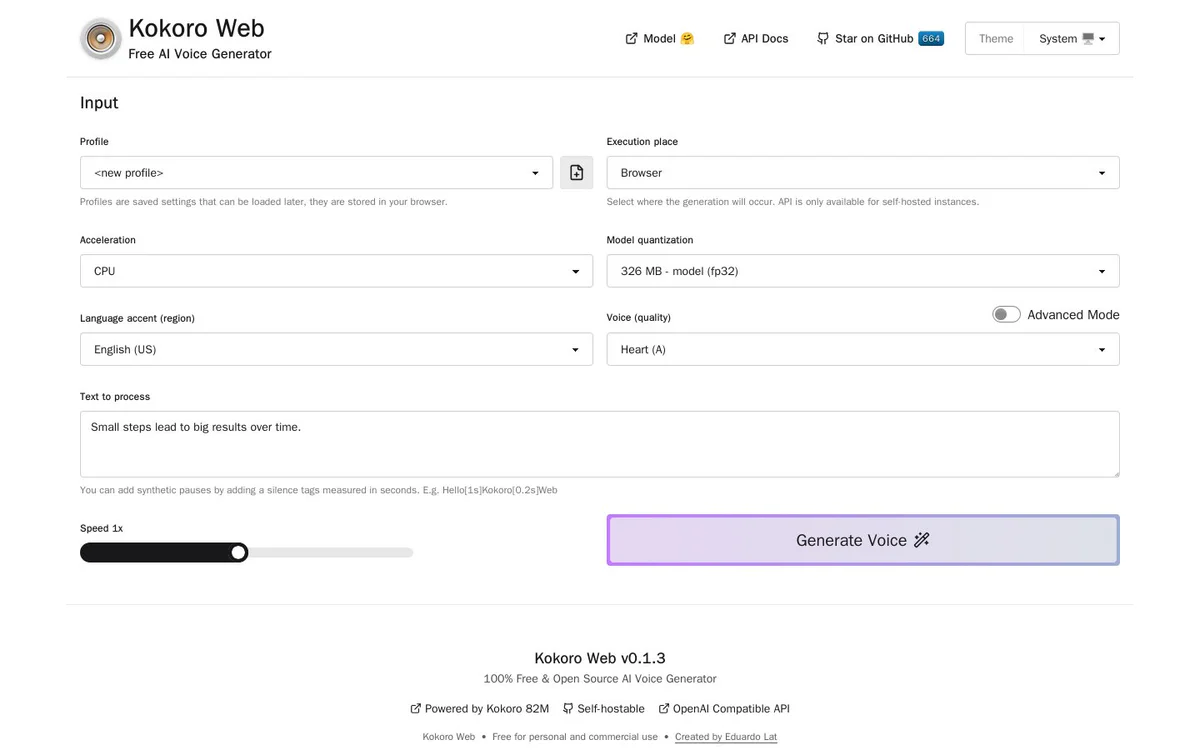Open the Acceleration CPU dropdown
The width and height of the screenshot is (1200, 750).
(336, 271)
